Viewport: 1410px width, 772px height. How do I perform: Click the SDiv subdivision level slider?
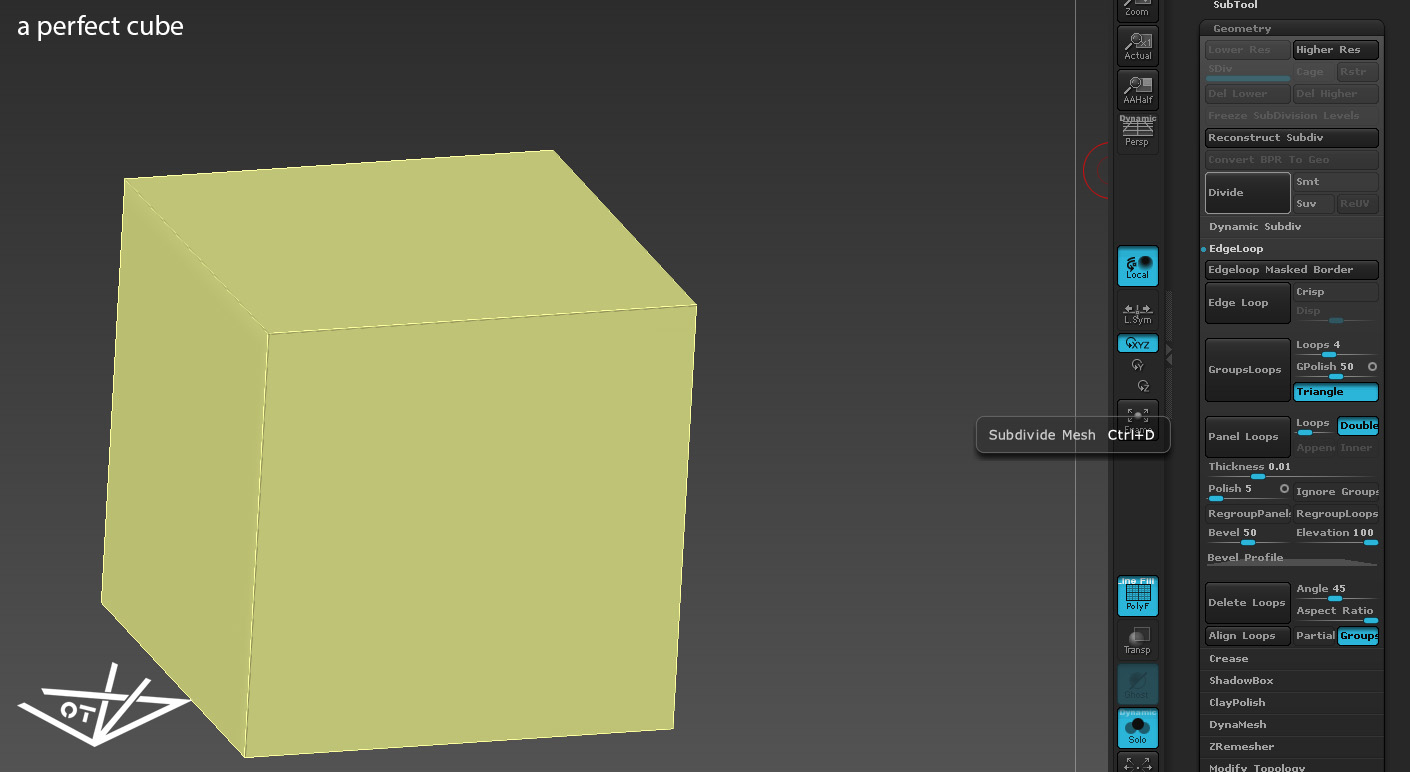coord(1248,72)
